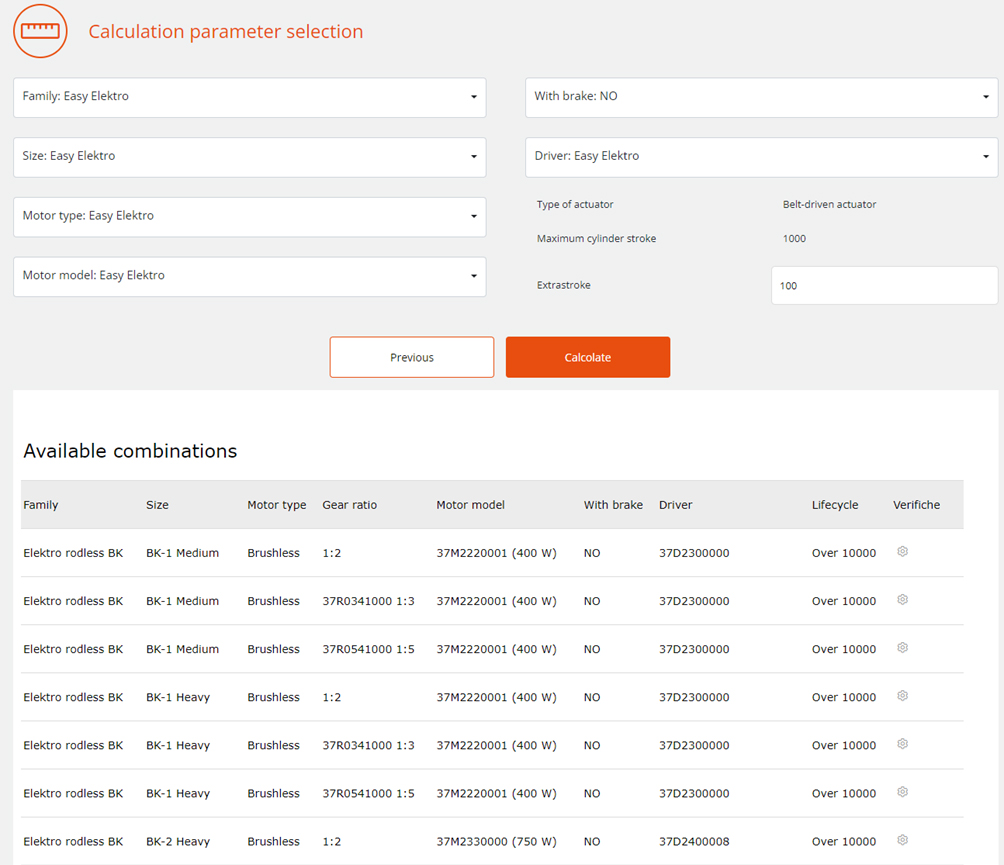Open the Family: Easy Elektro dropdown

click(249, 97)
